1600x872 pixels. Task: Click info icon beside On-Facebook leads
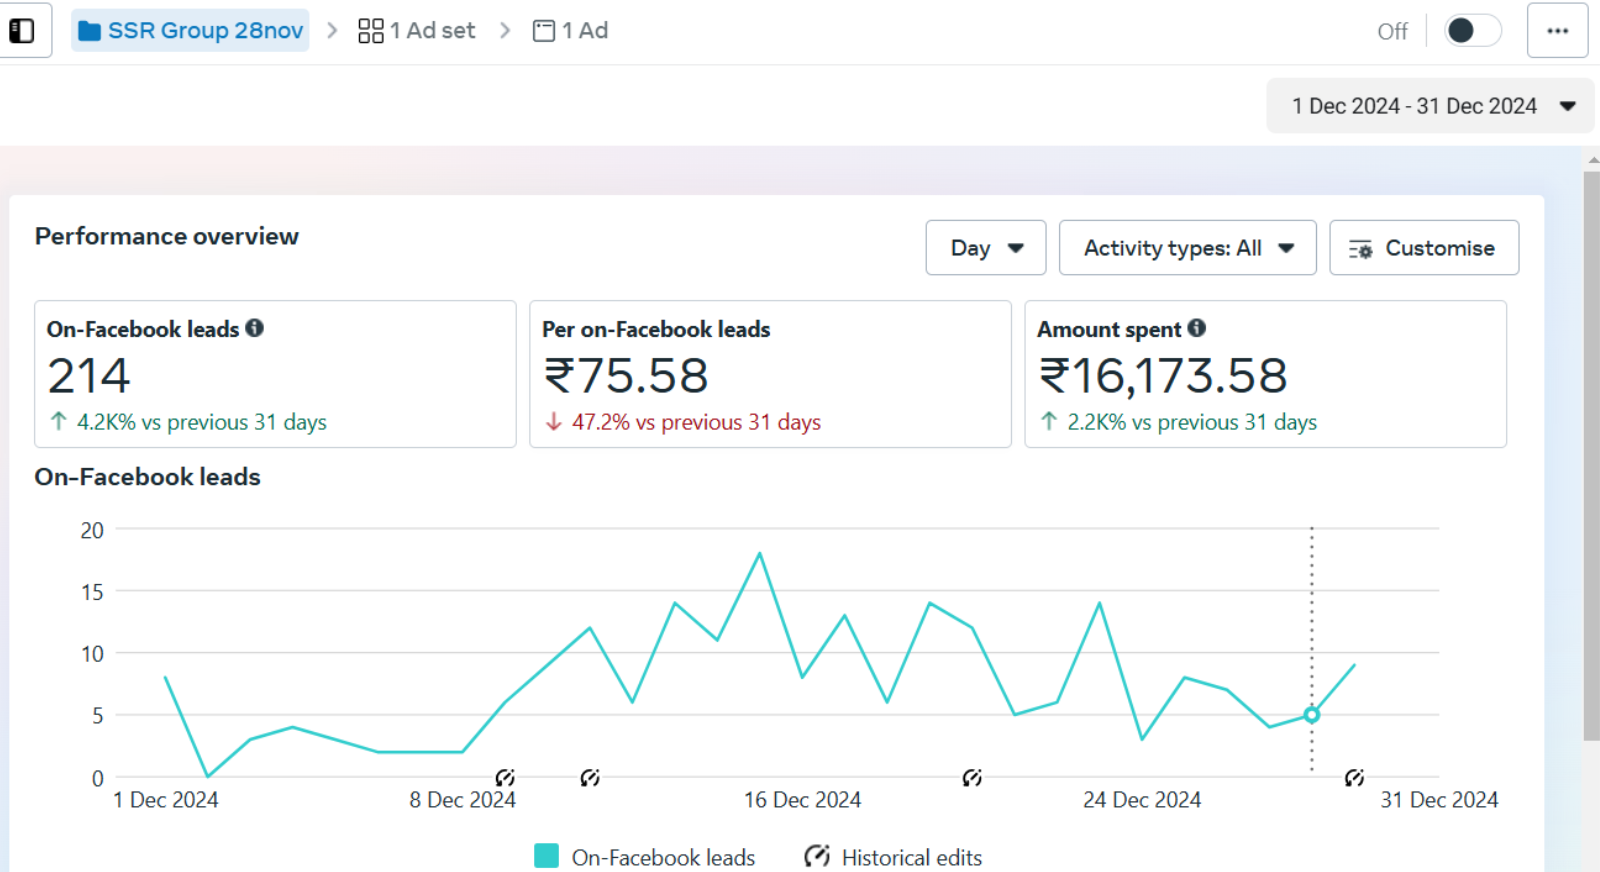(255, 328)
